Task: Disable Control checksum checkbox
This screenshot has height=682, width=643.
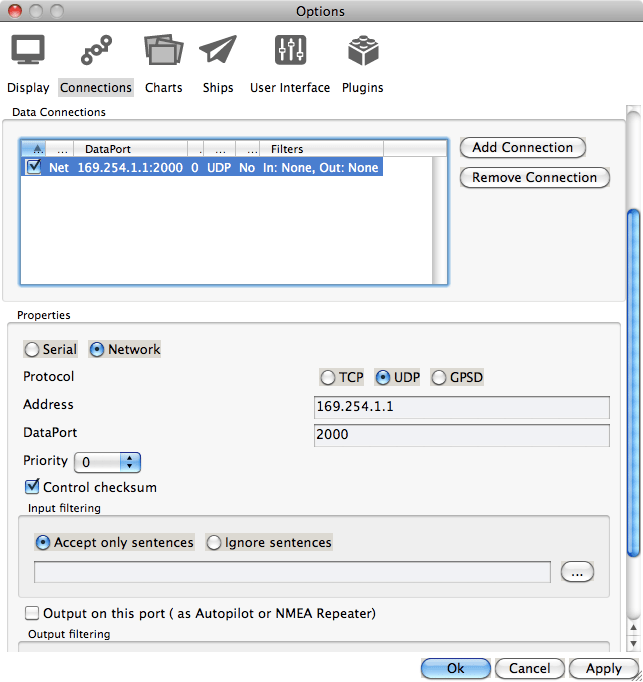Action: pyautogui.click(x=33, y=487)
